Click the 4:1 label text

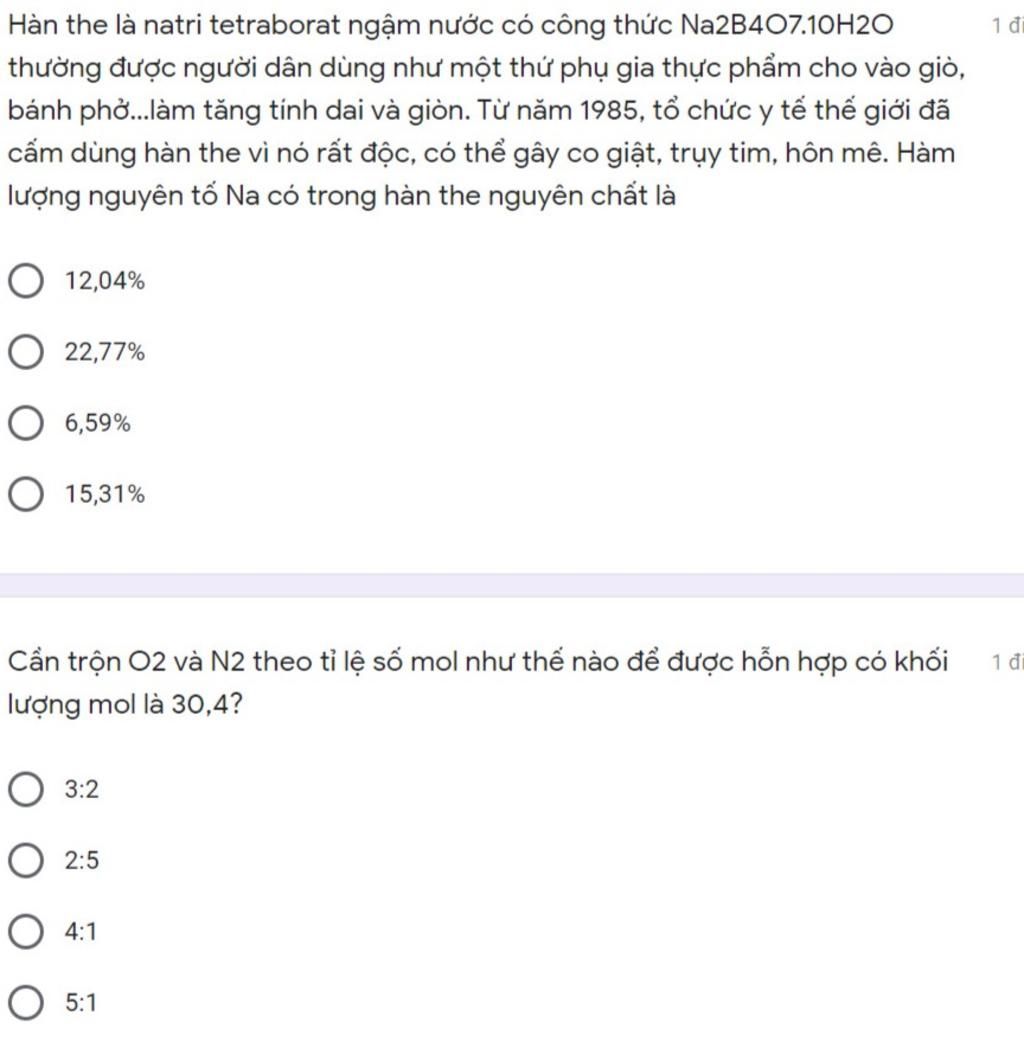tap(80, 932)
